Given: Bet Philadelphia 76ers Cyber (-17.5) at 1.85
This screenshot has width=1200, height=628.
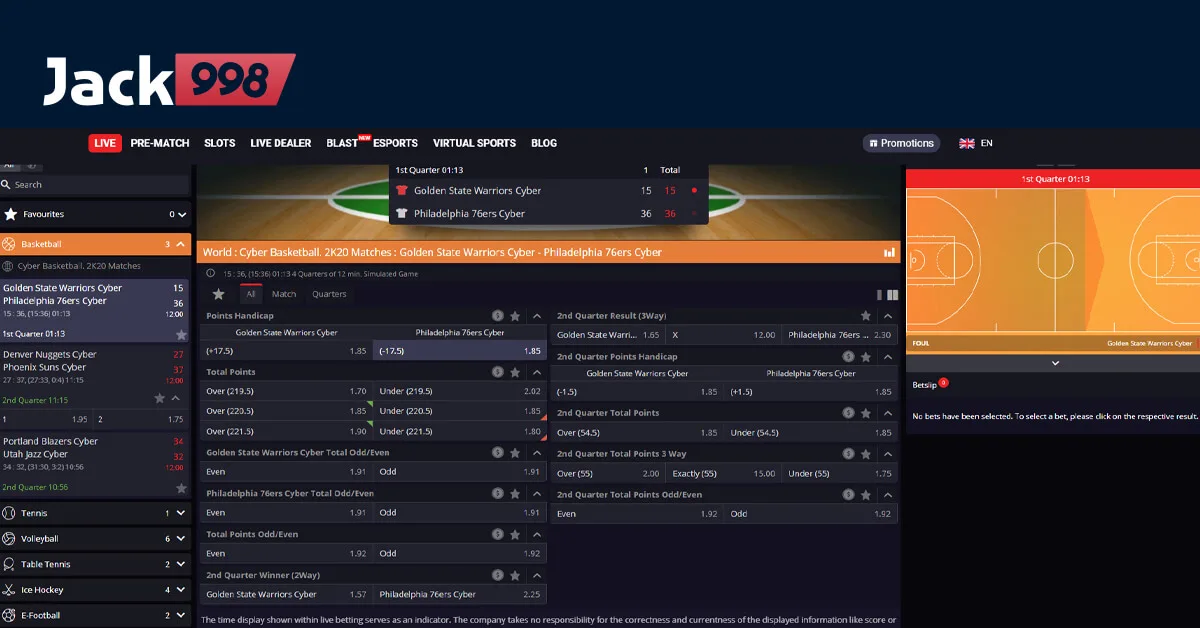Looking at the screenshot, I should [x=460, y=351].
